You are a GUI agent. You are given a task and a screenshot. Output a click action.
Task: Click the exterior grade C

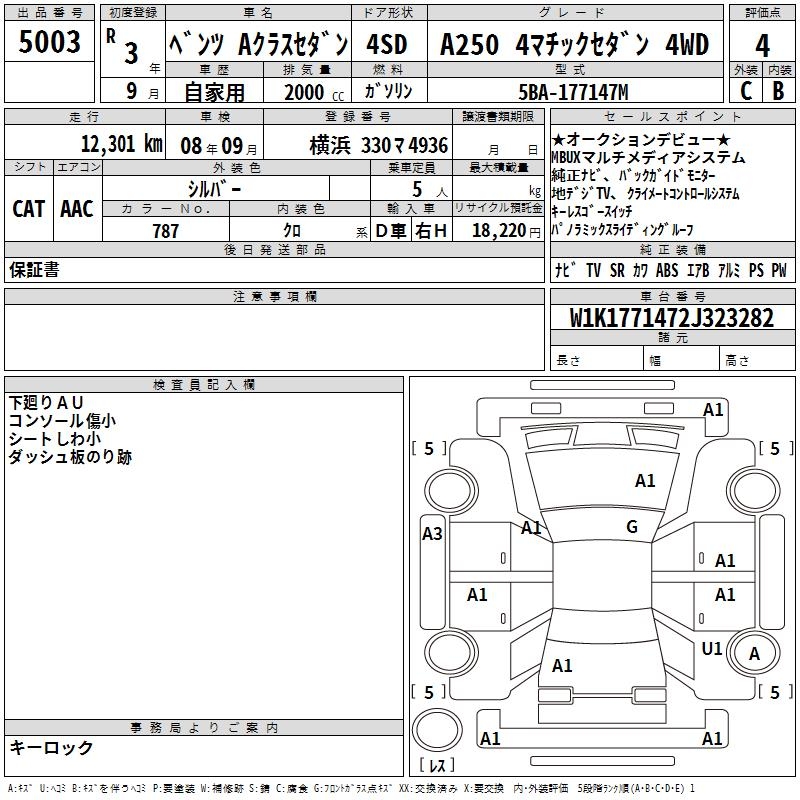tap(745, 90)
